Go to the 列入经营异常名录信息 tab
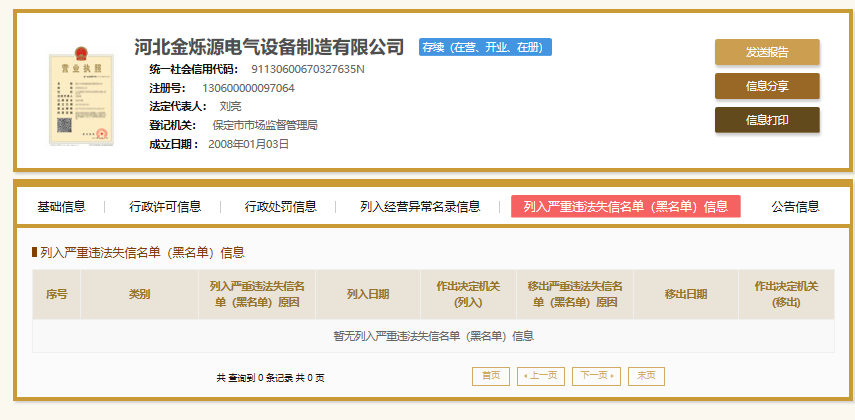The width and height of the screenshot is (855, 420). tap(420, 207)
